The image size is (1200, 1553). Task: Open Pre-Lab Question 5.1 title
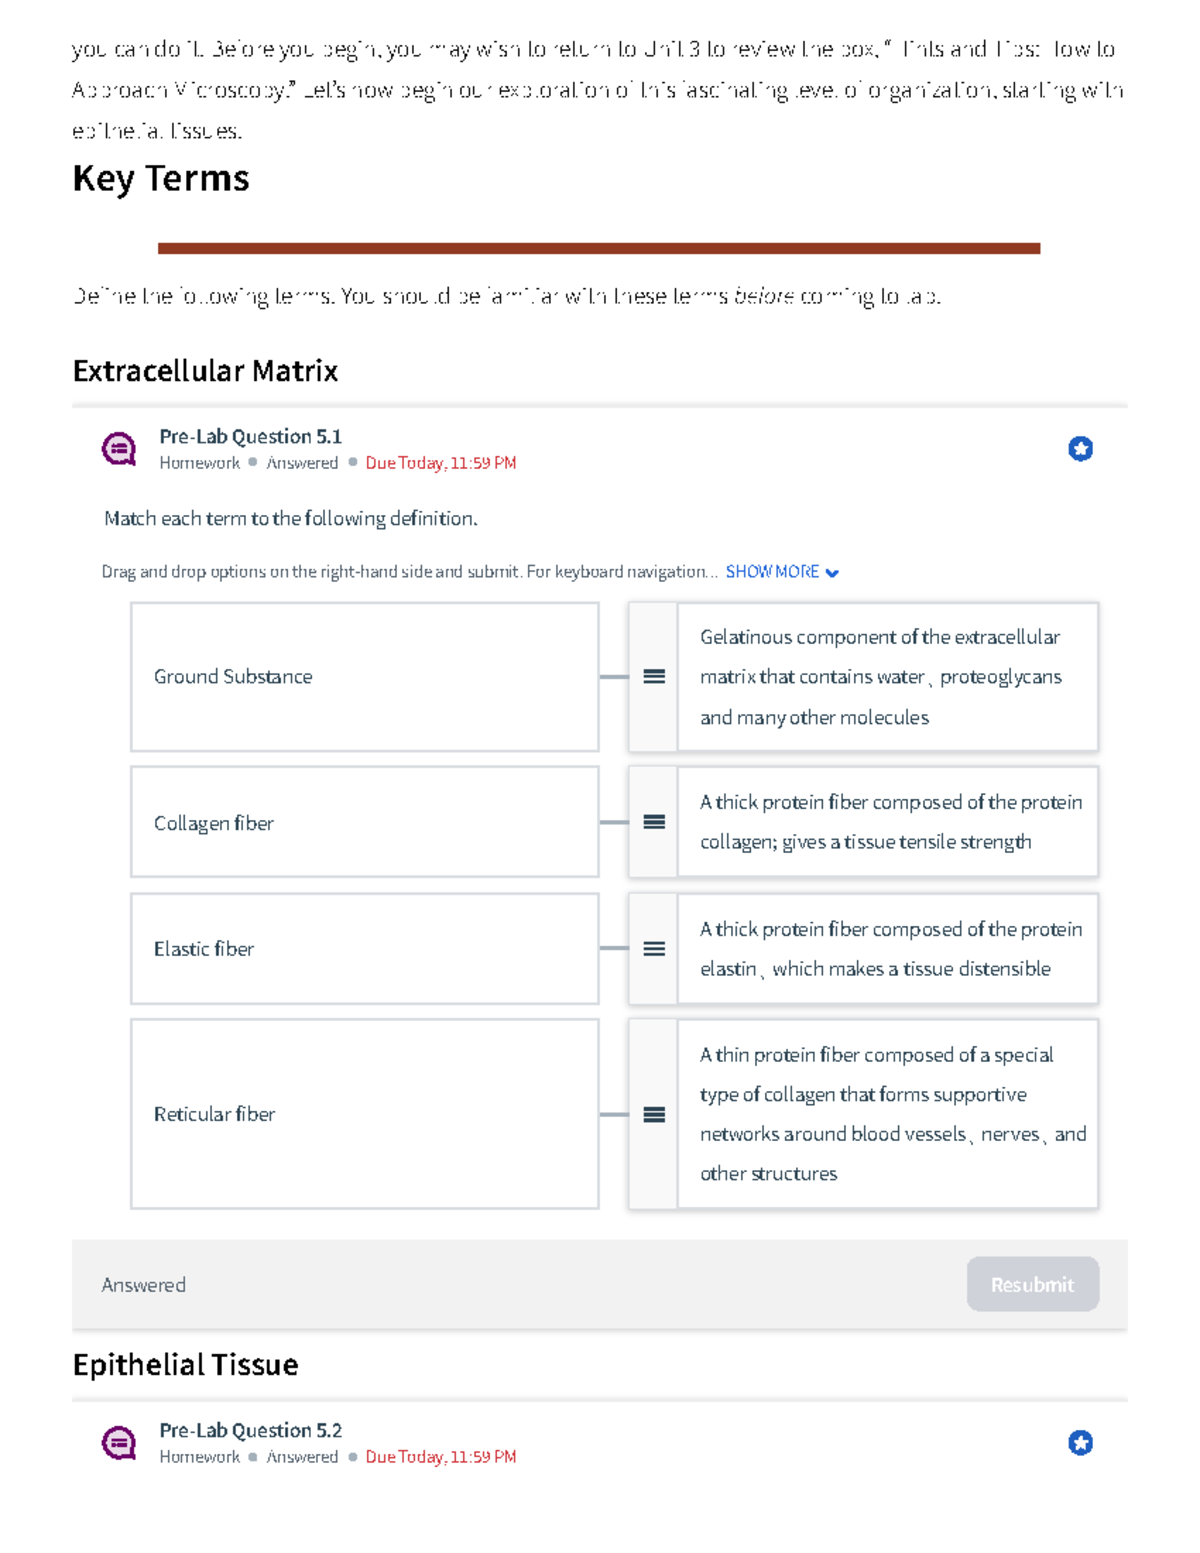[x=250, y=436]
